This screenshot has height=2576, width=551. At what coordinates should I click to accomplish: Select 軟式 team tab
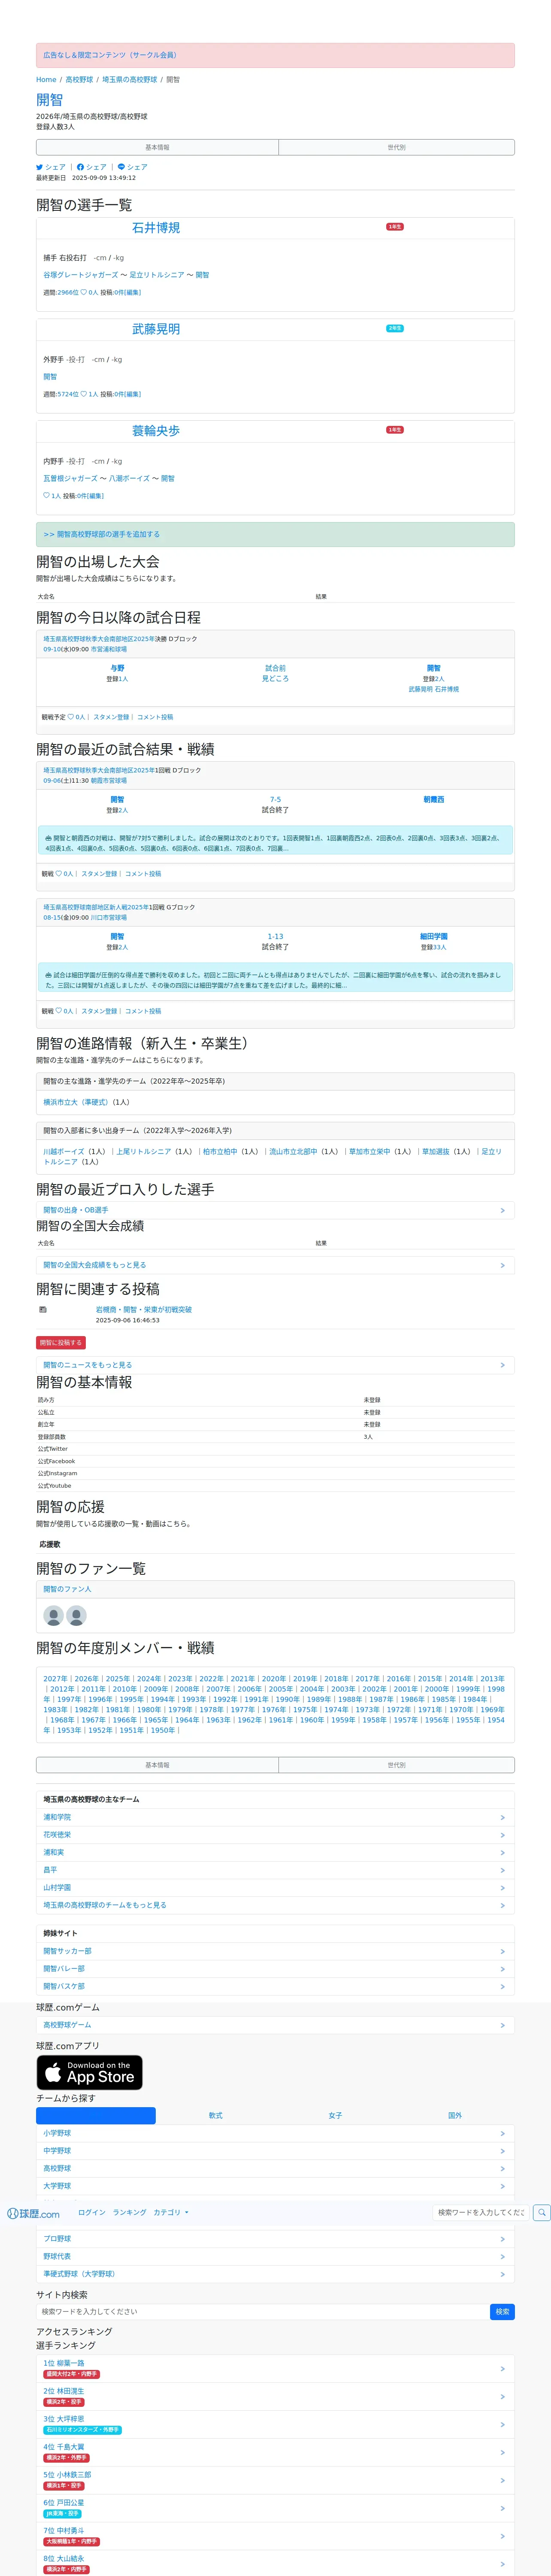click(216, 2116)
